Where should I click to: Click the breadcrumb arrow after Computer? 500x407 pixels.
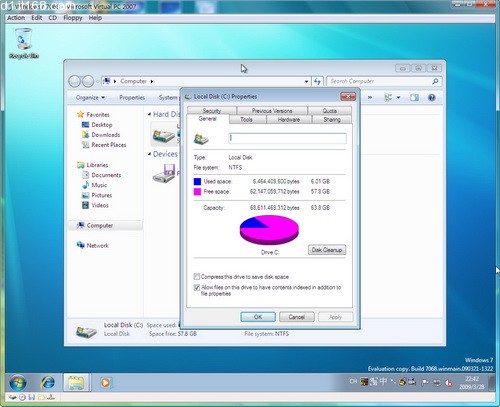click(x=152, y=81)
